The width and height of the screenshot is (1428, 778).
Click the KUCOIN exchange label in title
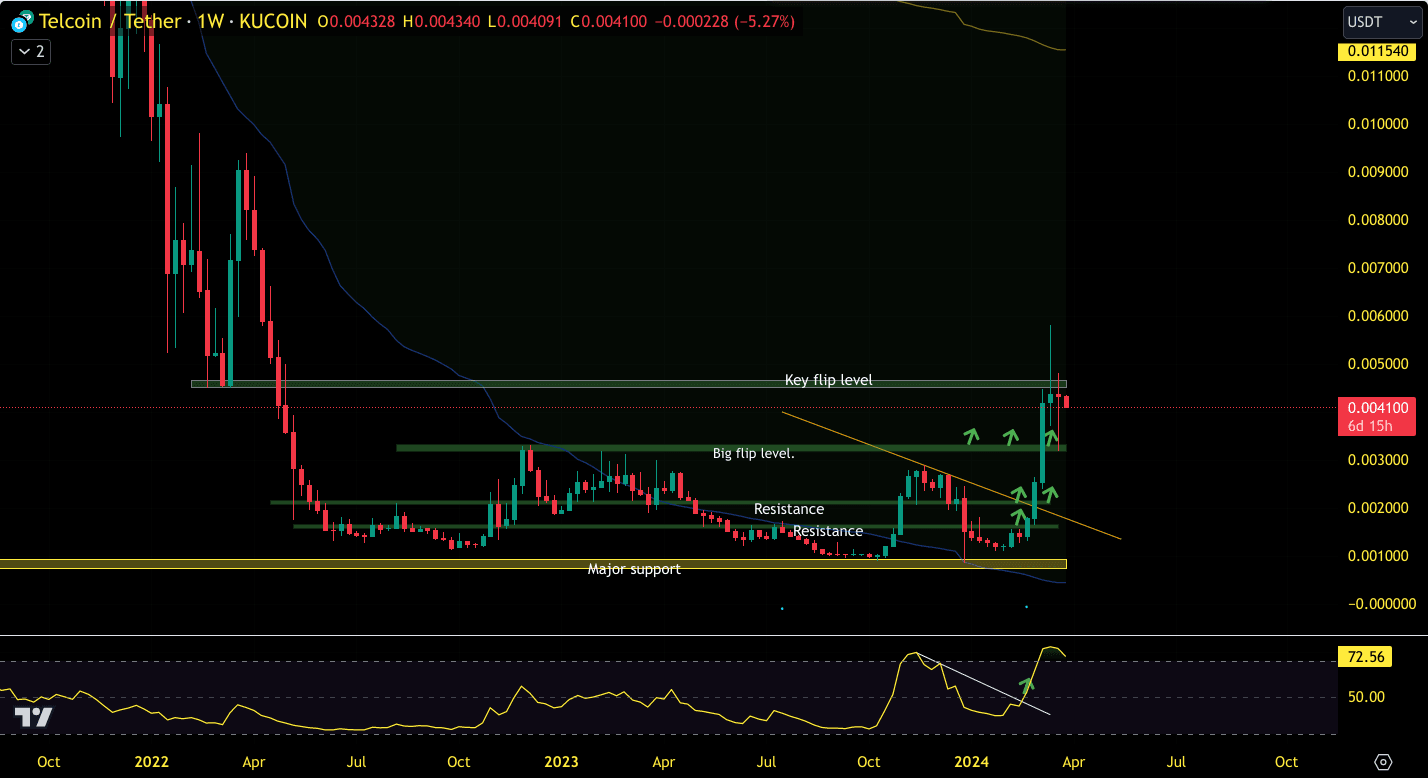click(273, 21)
